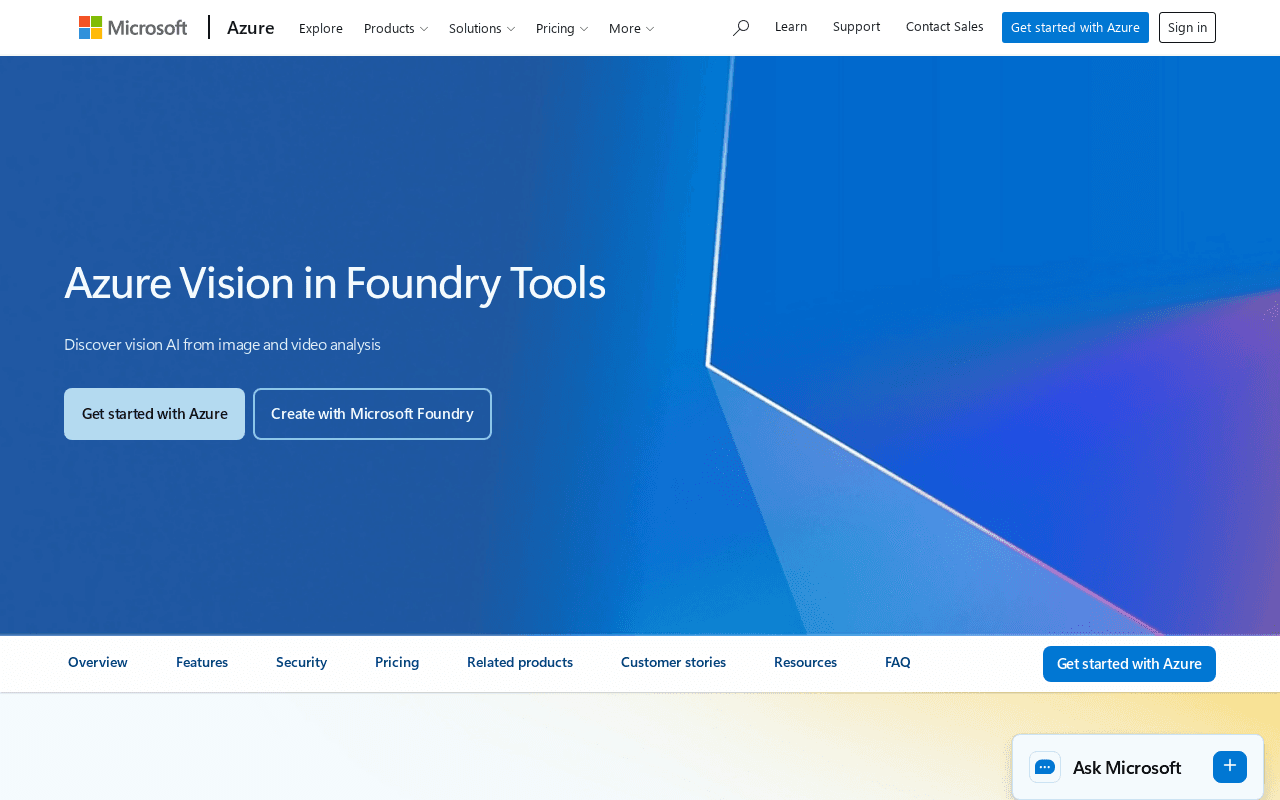Image resolution: width=1280 pixels, height=800 pixels.
Task: Jump to the Overview section tab
Action: tap(98, 662)
